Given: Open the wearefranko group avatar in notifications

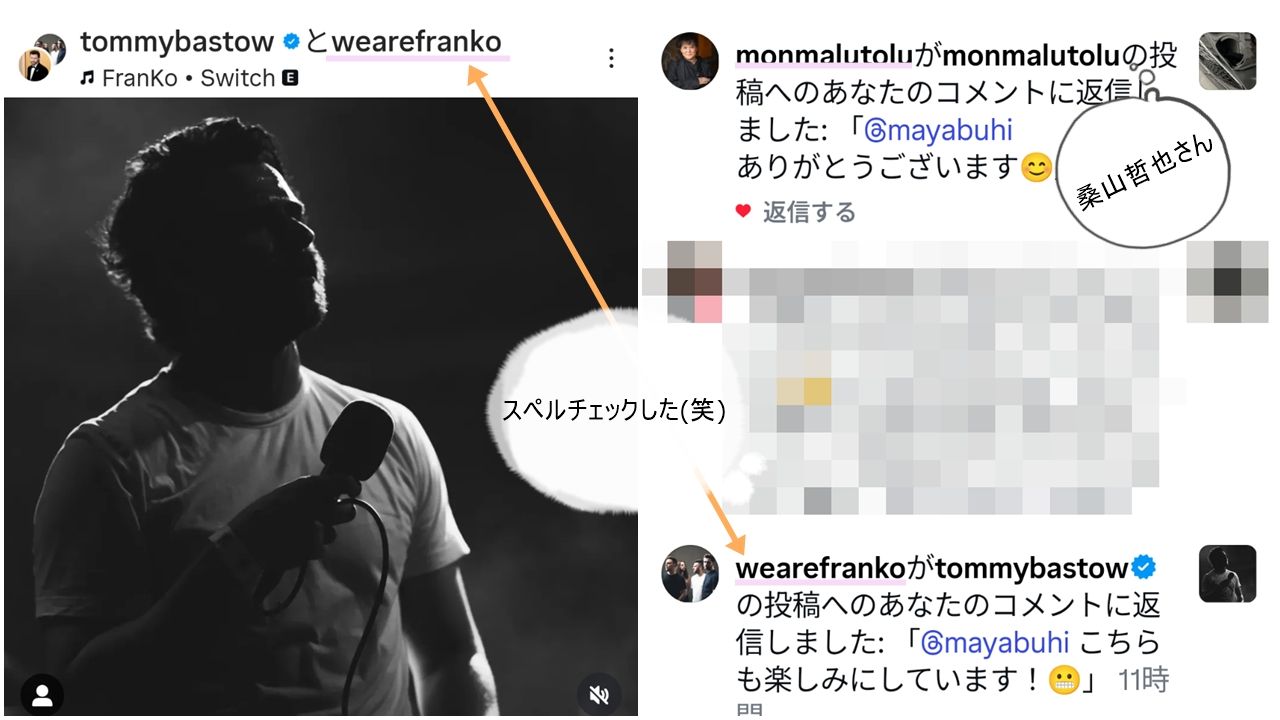Looking at the screenshot, I should coord(690,573).
